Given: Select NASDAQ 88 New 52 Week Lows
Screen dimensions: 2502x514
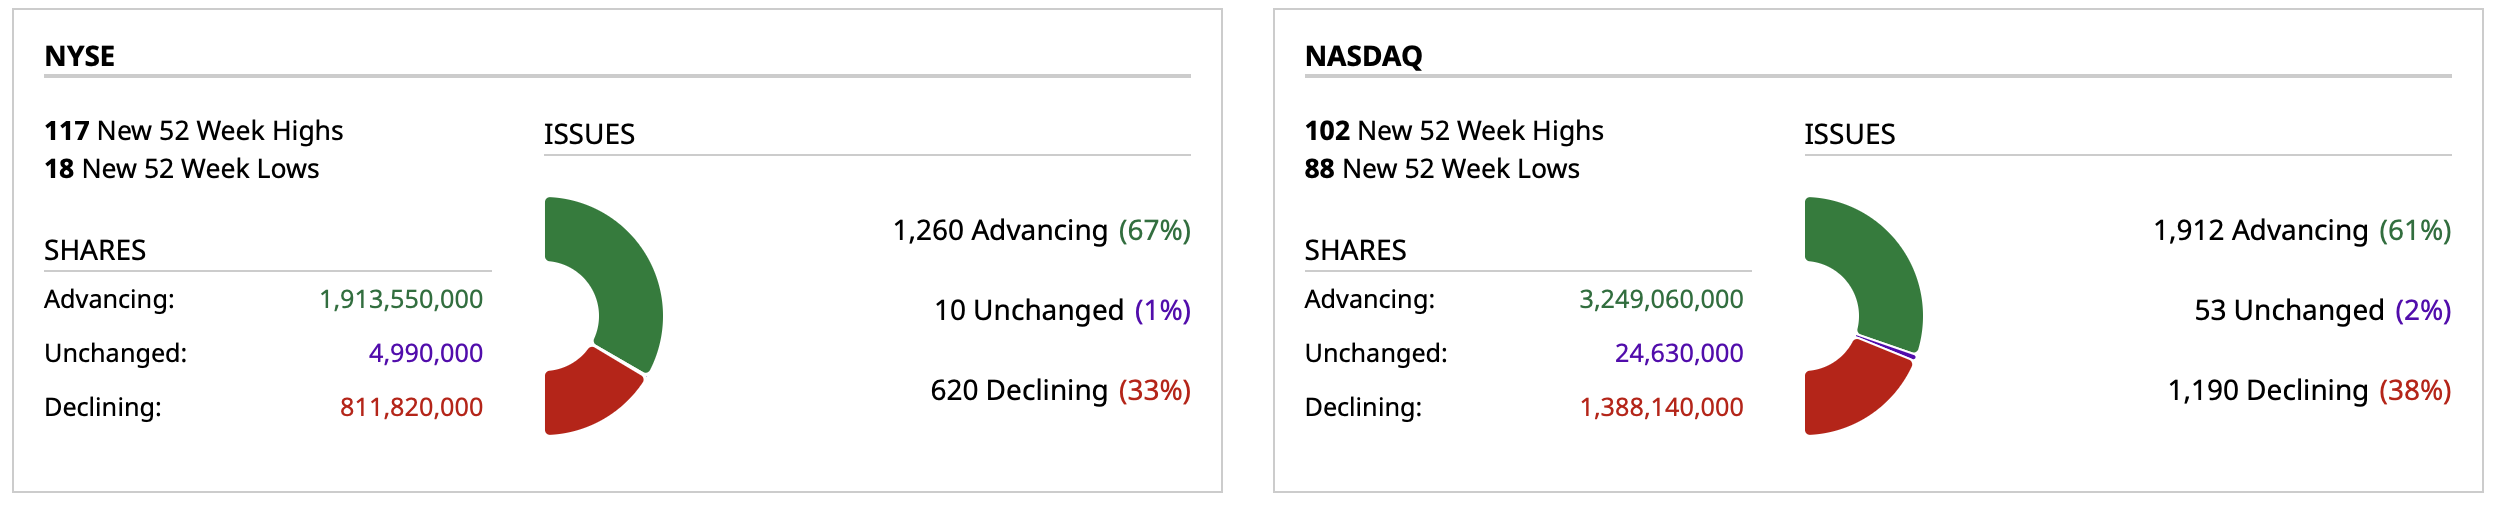Looking at the screenshot, I should 1442,169.
